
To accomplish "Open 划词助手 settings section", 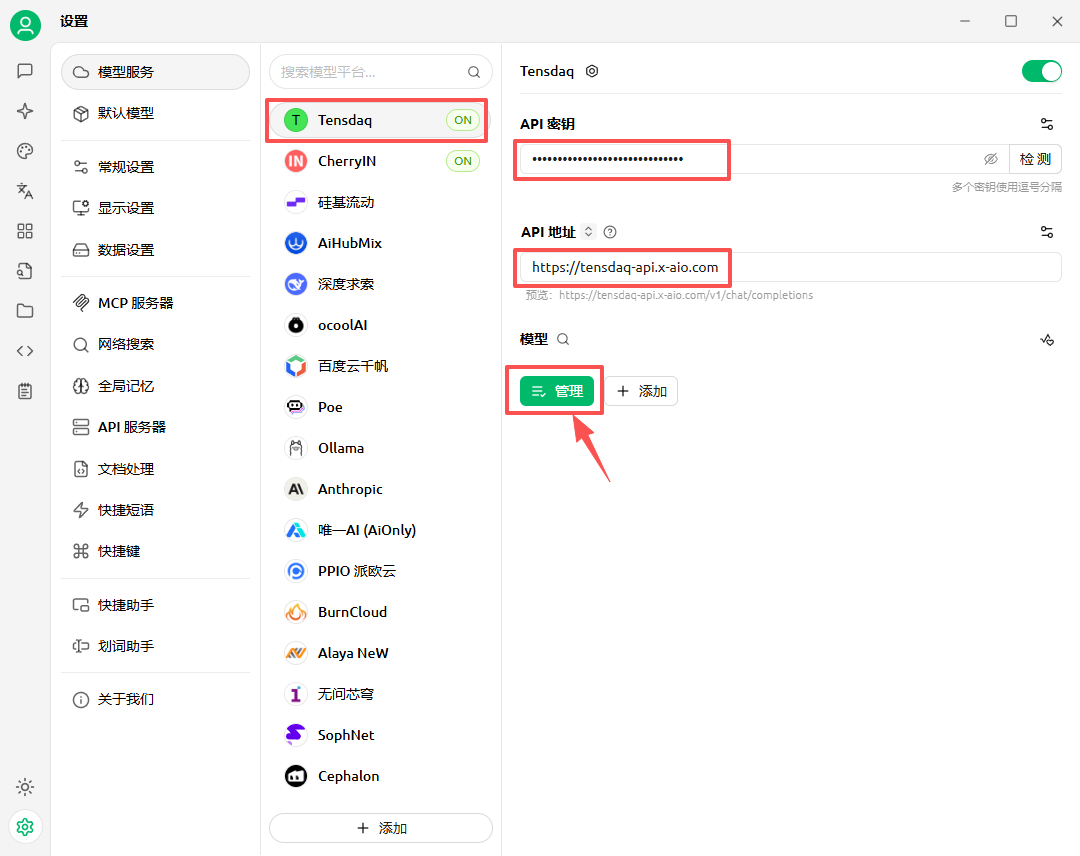I will coord(155,646).
